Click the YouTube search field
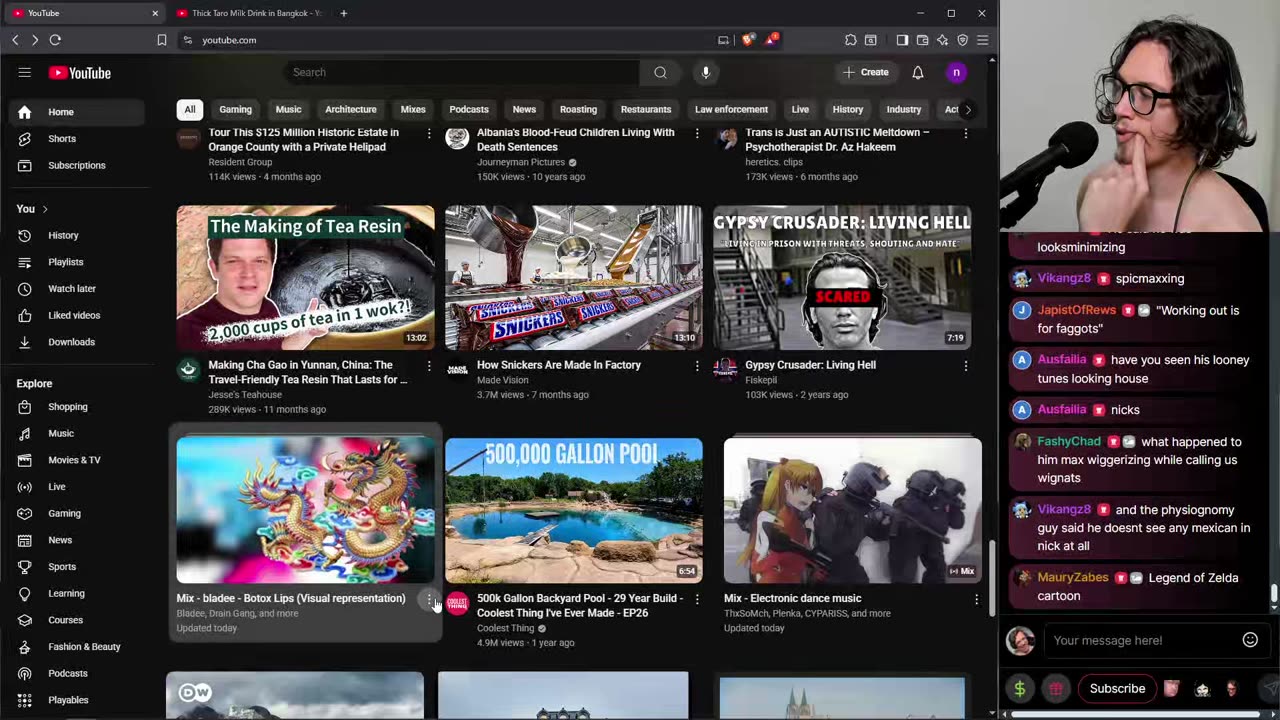Screen dimensions: 1280x720 pos(462,72)
